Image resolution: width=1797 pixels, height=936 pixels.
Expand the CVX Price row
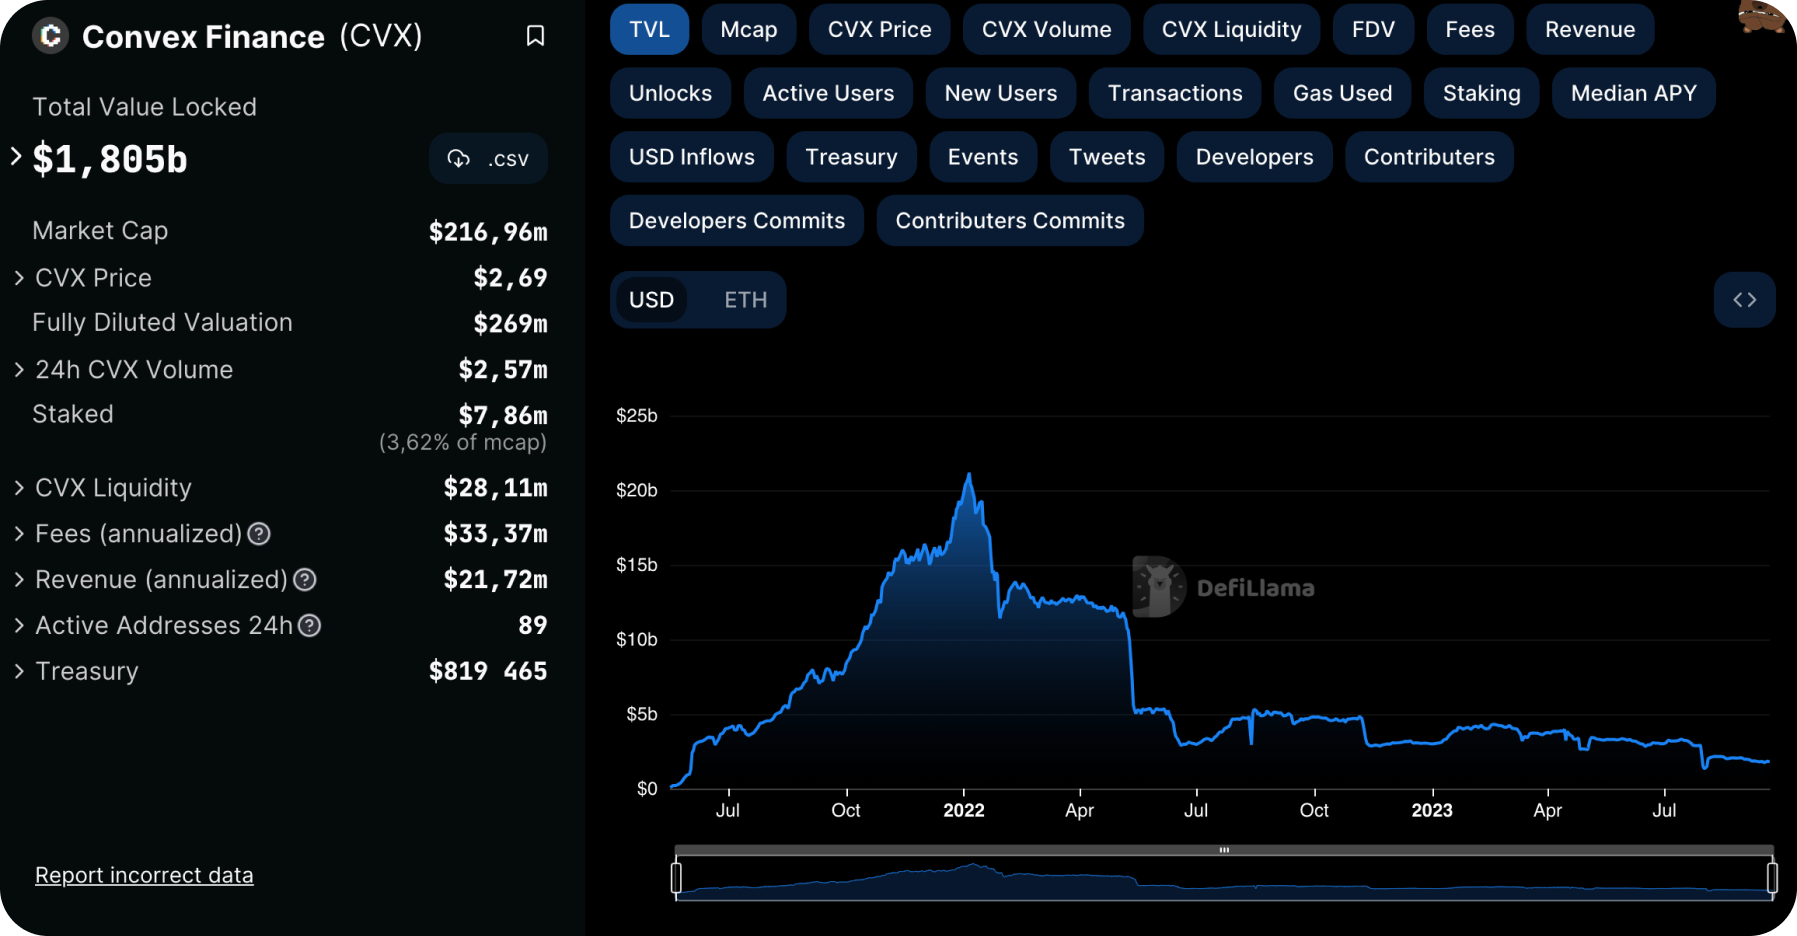(19, 278)
